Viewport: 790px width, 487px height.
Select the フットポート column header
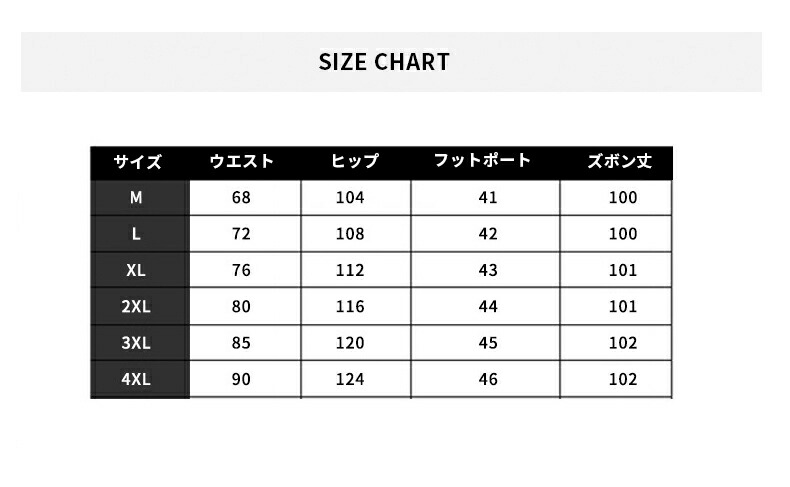(483, 161)
